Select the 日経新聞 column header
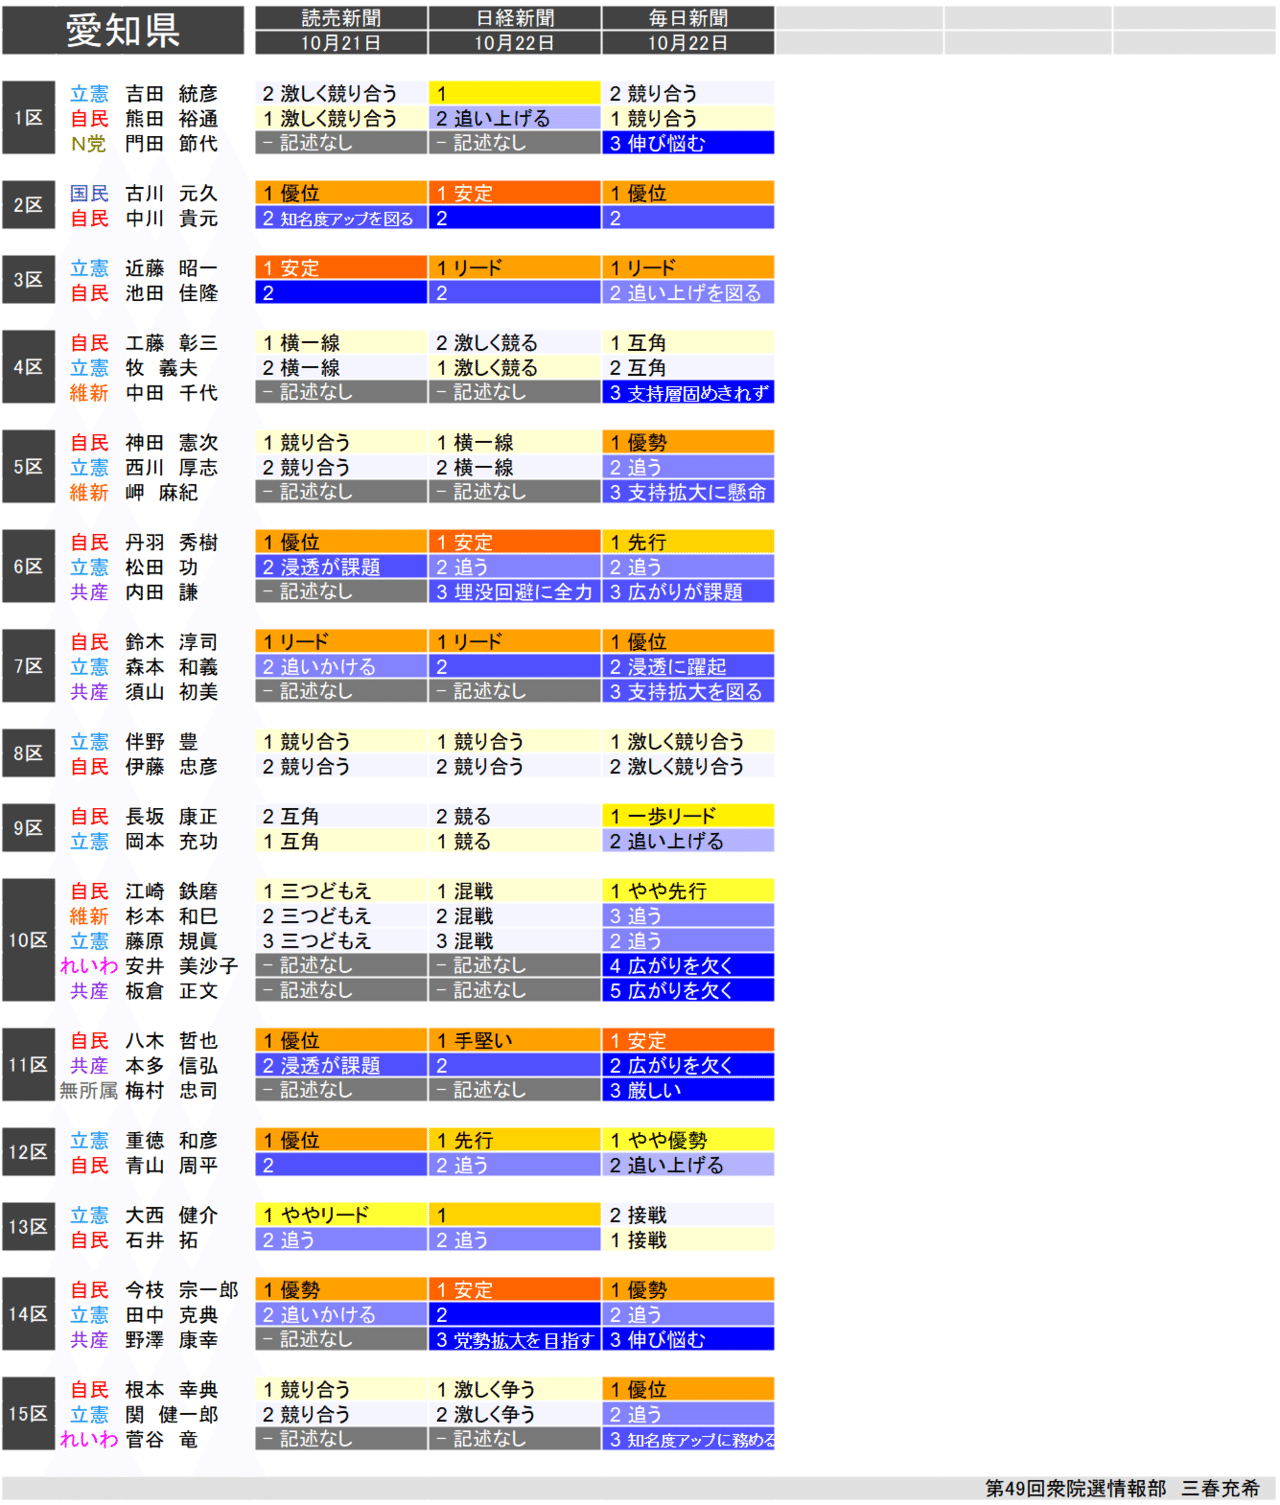This screenshot has height=1505, width=1280. click(x=515, y=18)
